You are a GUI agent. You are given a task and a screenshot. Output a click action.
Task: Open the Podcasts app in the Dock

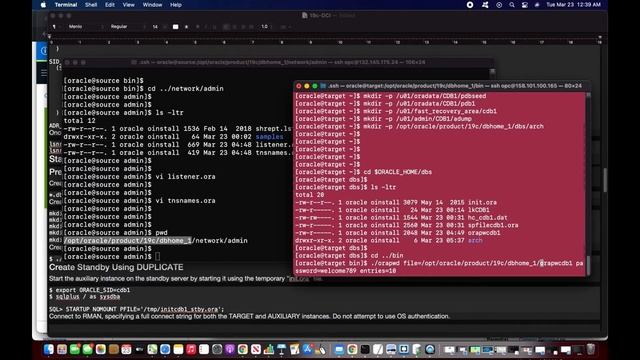coord(230,349)
